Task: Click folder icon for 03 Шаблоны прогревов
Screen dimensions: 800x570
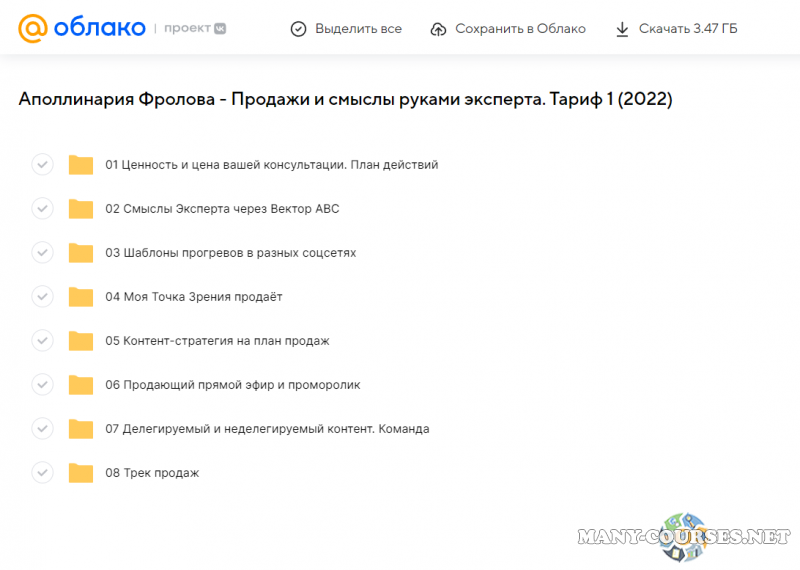Action: pos(81,253)
